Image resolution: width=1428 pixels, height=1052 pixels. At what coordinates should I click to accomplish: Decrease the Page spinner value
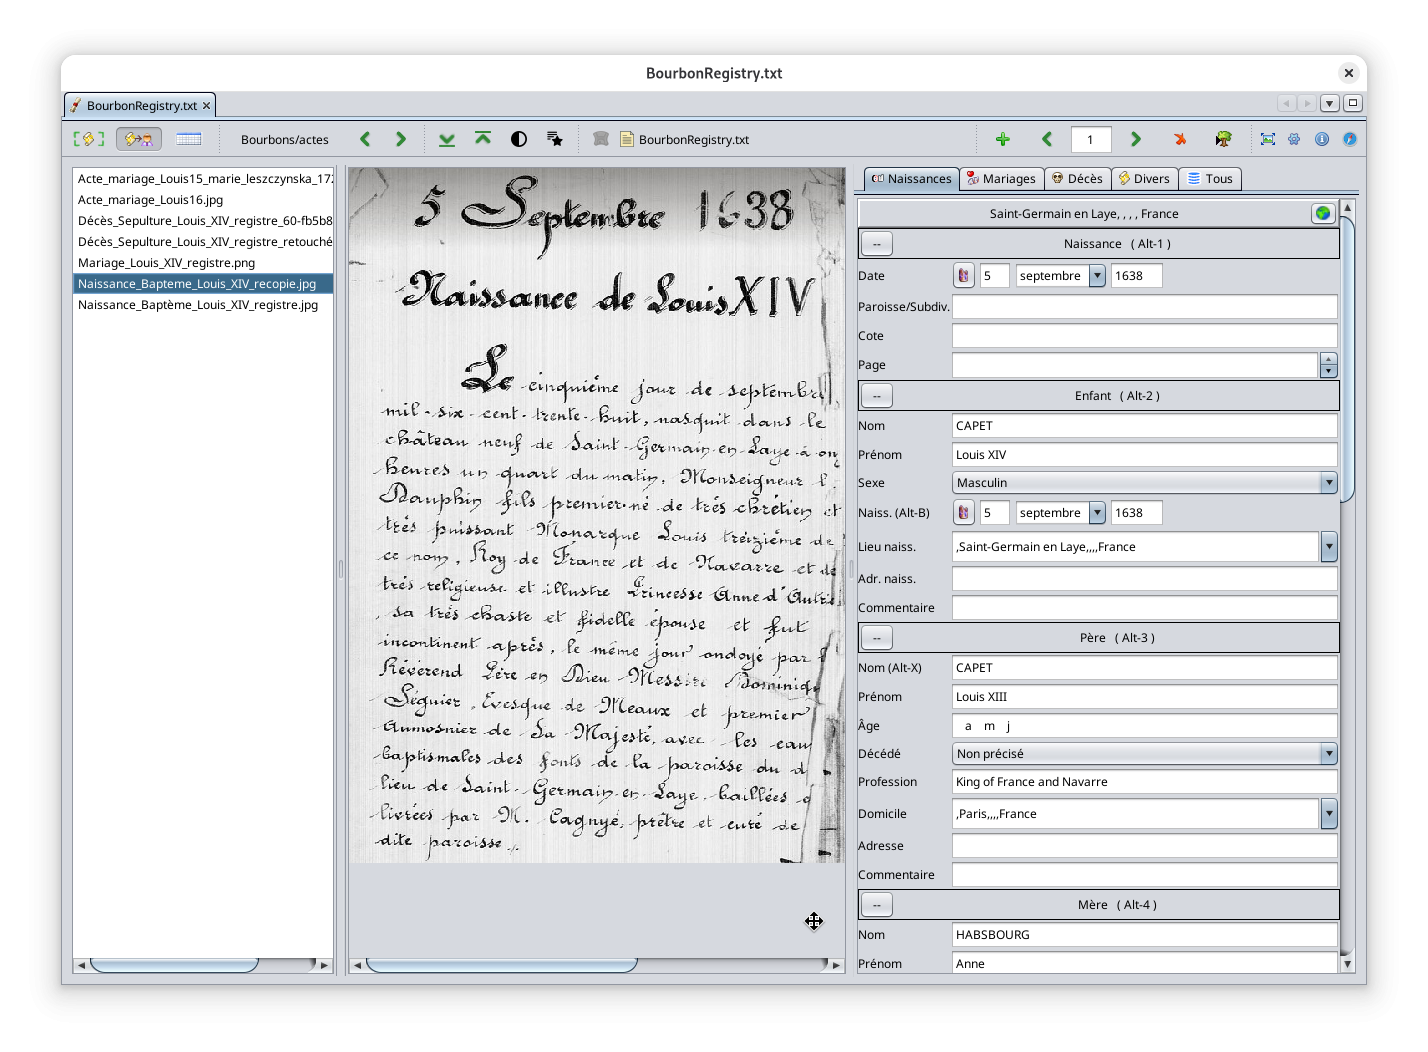click(1329, 371)
